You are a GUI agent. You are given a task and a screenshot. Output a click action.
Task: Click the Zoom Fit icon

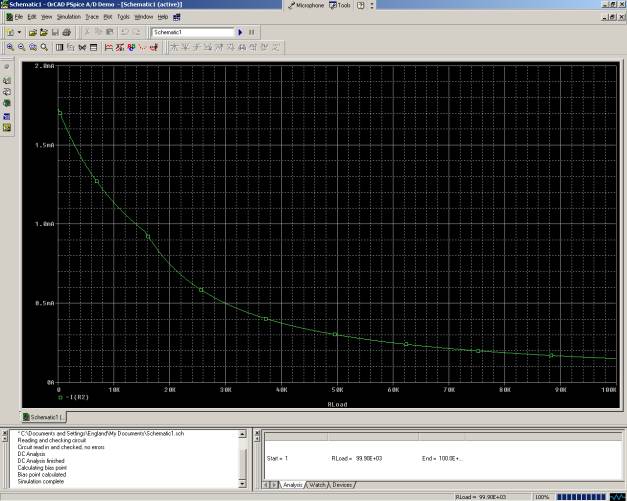45,47
